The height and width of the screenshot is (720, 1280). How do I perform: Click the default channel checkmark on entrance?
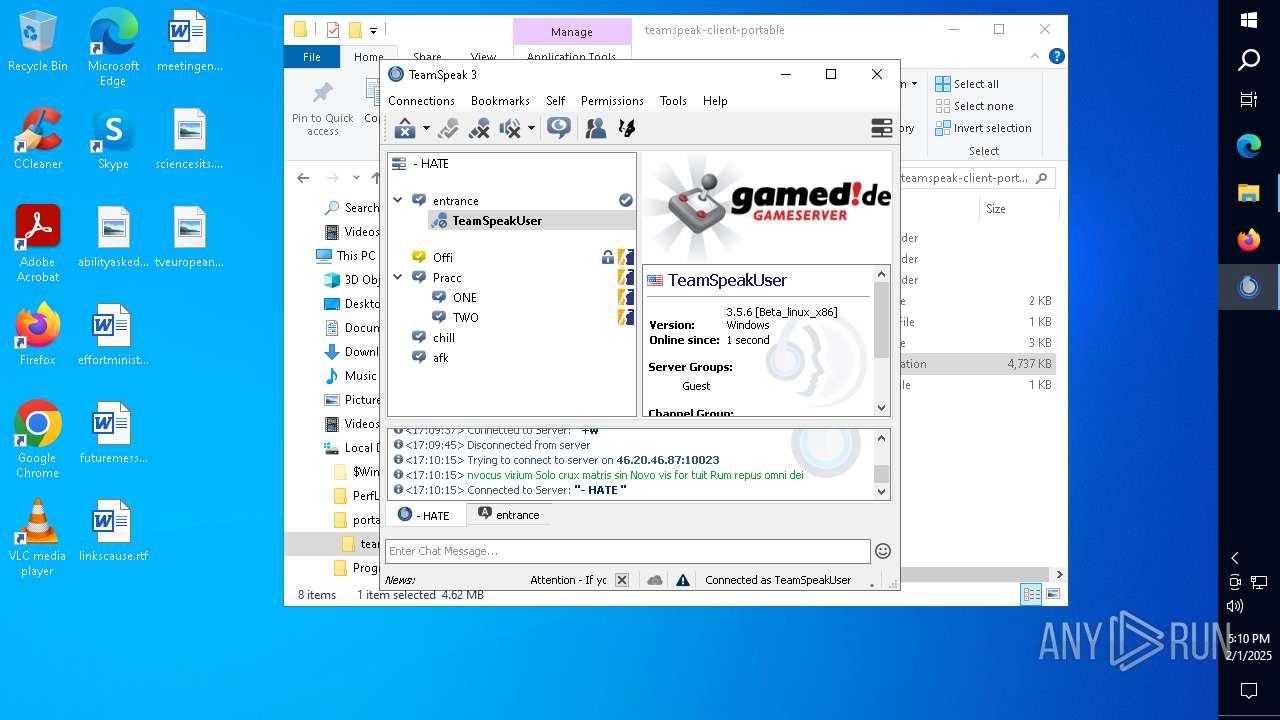coord(626,200)
